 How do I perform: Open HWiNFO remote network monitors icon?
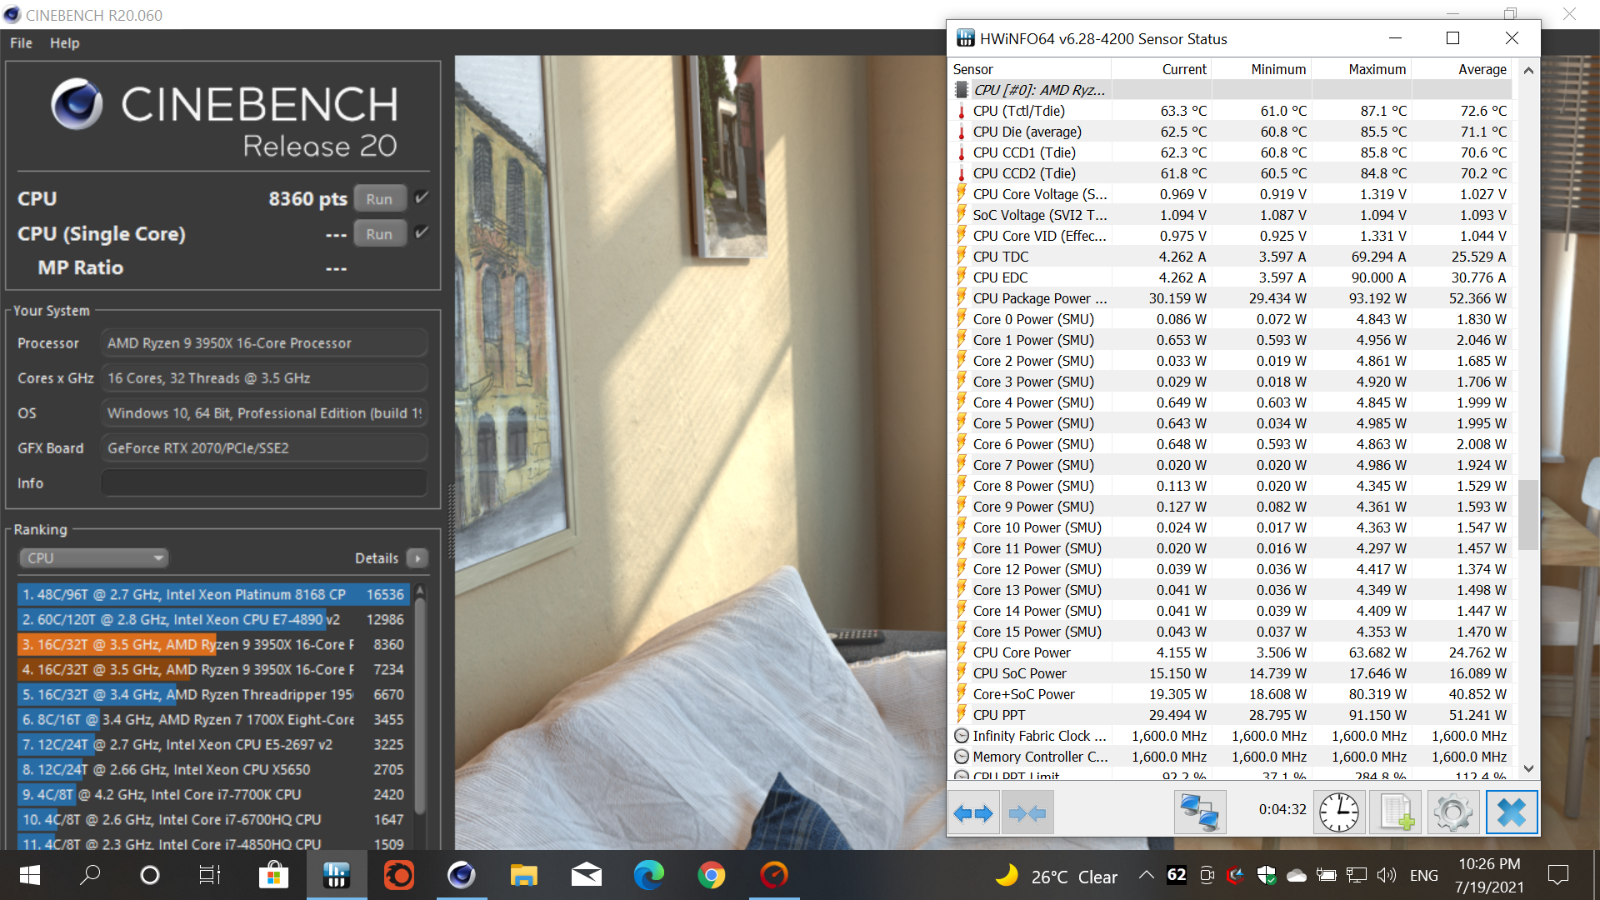[x=1200, y=813]
